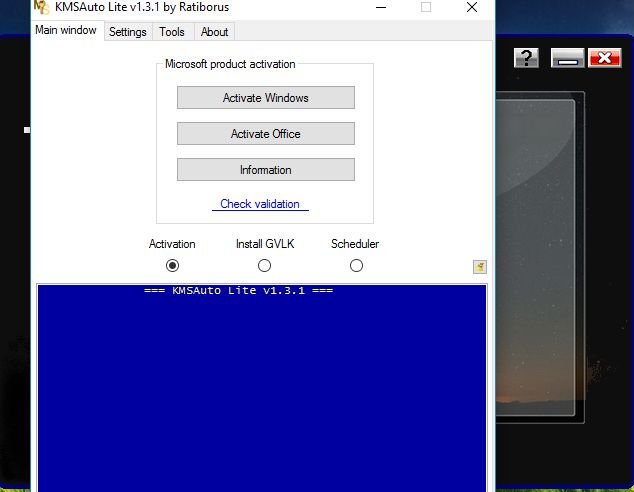Select the Scheduler radio button
634x492 pixels.
coord(356,266)
